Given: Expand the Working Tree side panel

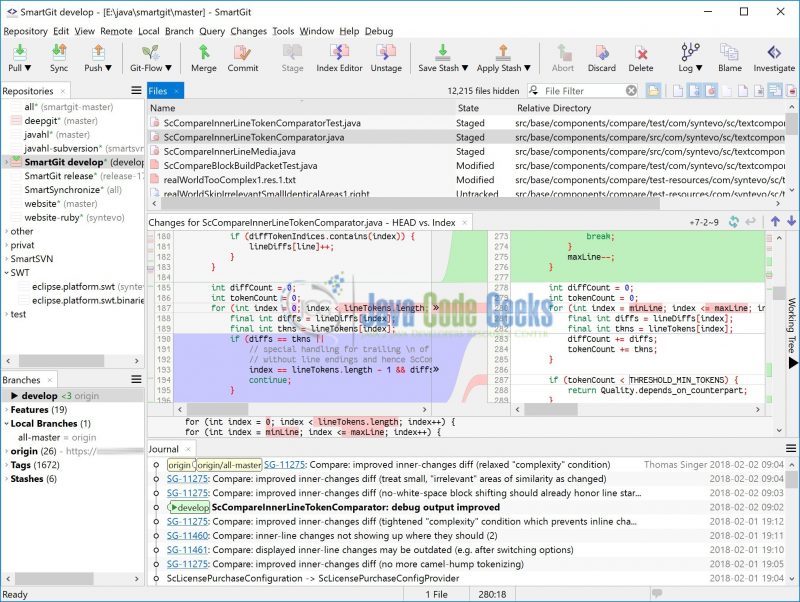Looking at the screenshot, I should tap(792, 332).
